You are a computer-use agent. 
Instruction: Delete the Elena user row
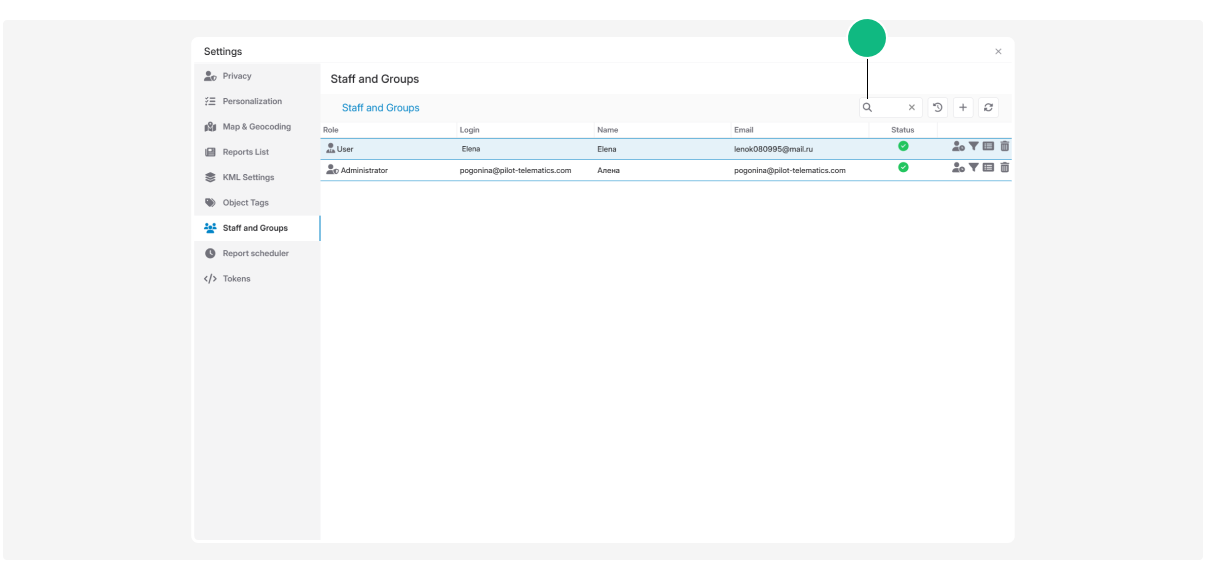point(1005,147)
